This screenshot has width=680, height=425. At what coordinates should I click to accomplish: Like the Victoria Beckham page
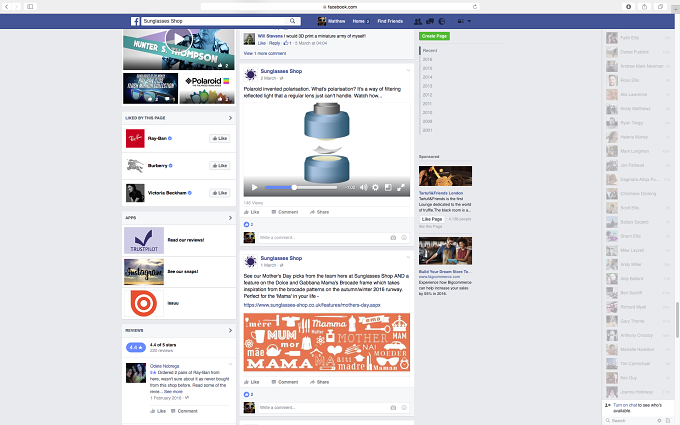pos(220,193)
